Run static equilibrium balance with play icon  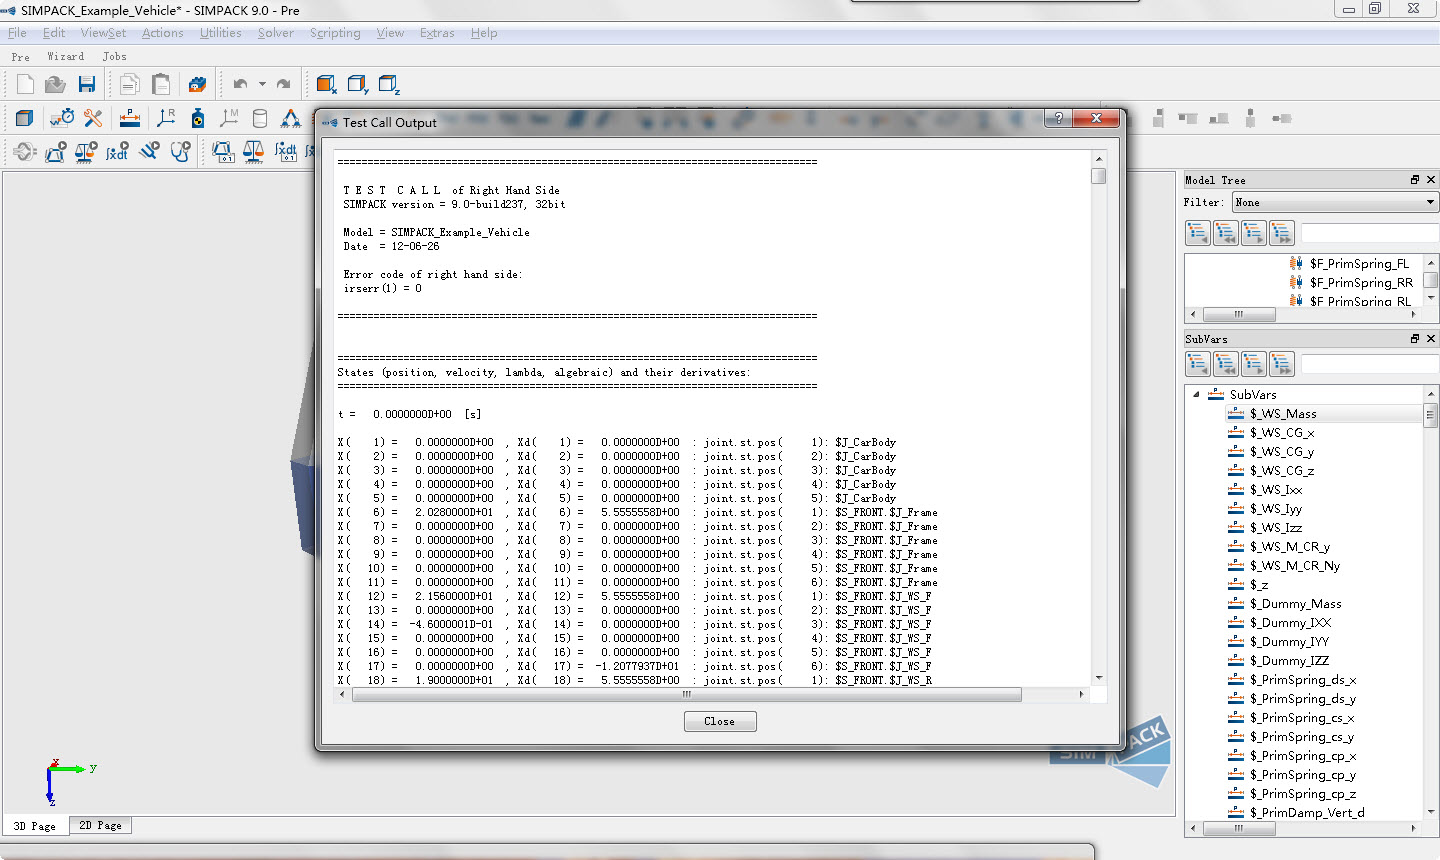tap(86, 152)
